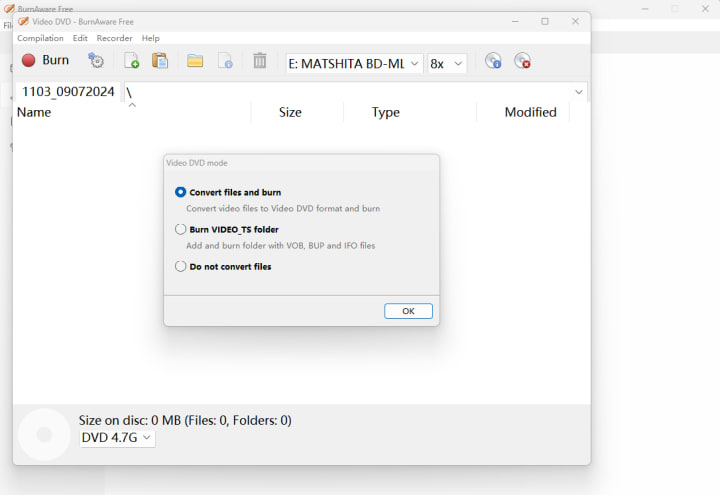720x495 pixels.
Task: Sort by the Modified column header
Action: [x=523, y=112]
